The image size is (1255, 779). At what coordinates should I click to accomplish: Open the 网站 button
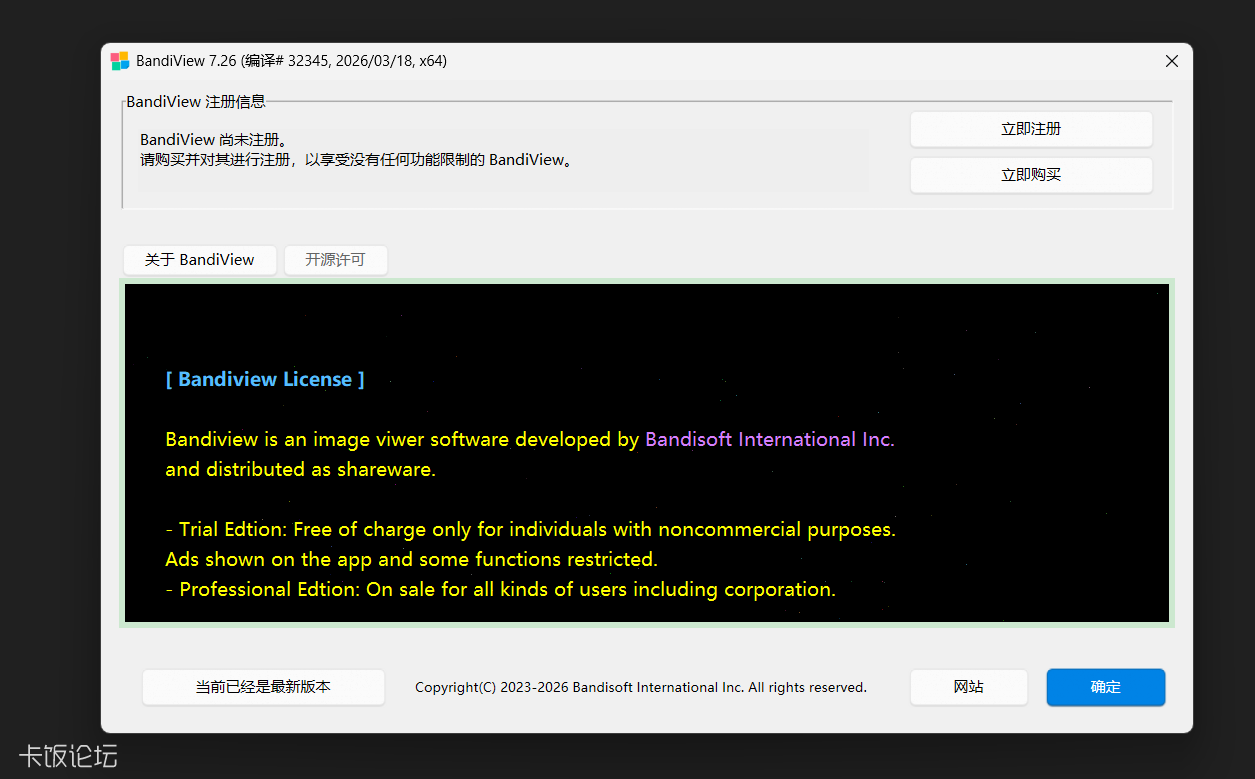[x=968, y=687]
